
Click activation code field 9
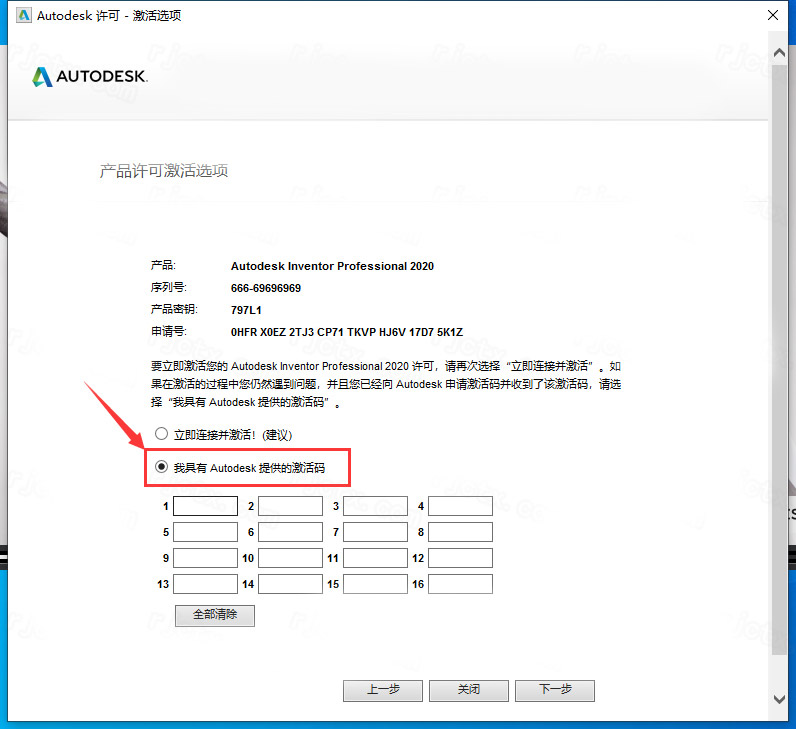205,558
